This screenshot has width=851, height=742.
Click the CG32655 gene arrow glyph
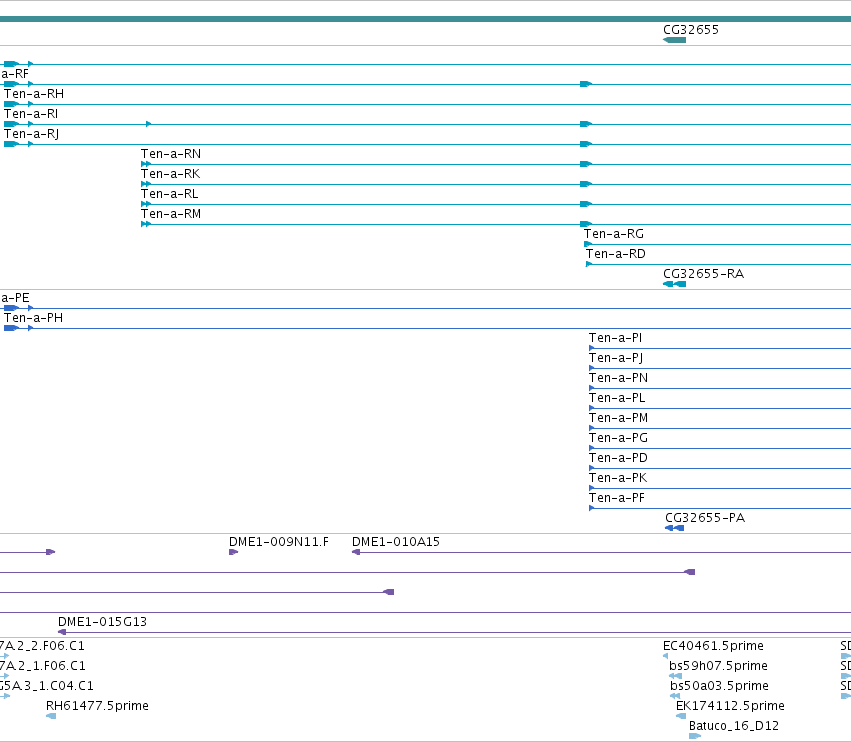[x=675, y=40]
